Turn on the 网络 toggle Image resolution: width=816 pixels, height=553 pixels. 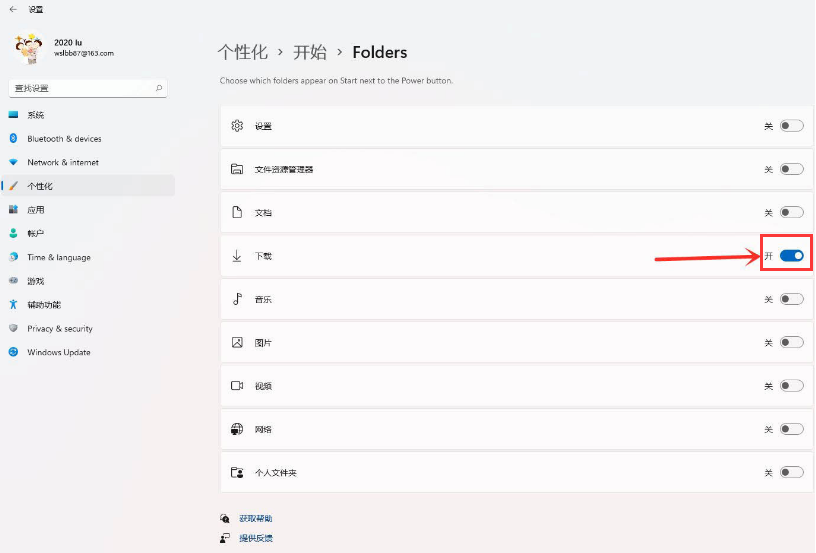coord(792,429)
